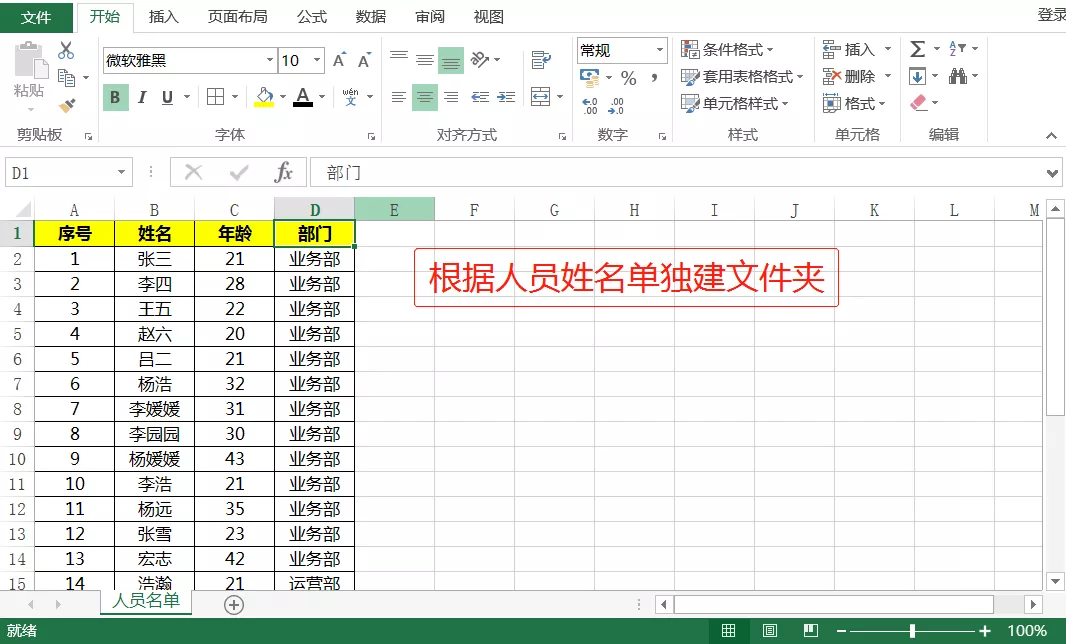1066x644 pixels.
Task: Click 套用表格格式 Format as Table
Action: pos(742,77)
